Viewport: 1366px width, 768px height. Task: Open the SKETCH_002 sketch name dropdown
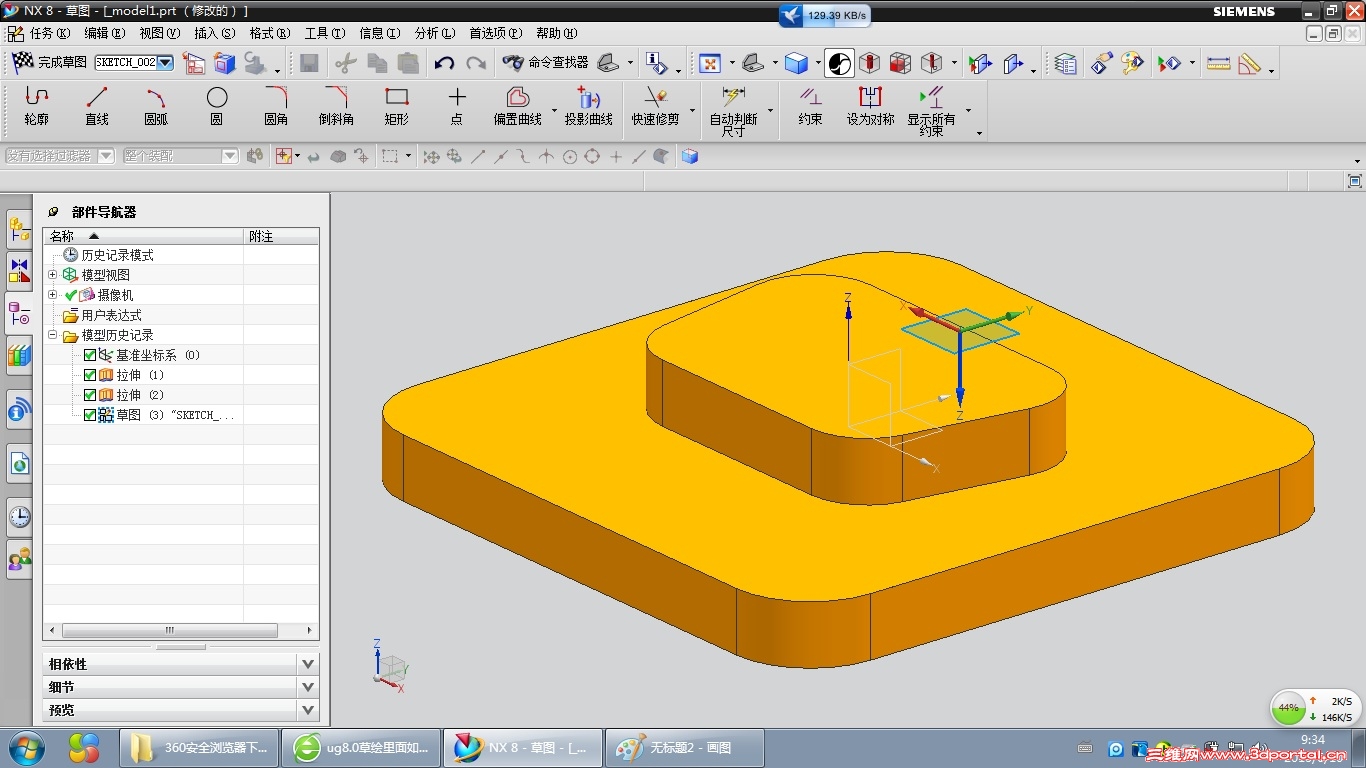[x=165, y=62]
